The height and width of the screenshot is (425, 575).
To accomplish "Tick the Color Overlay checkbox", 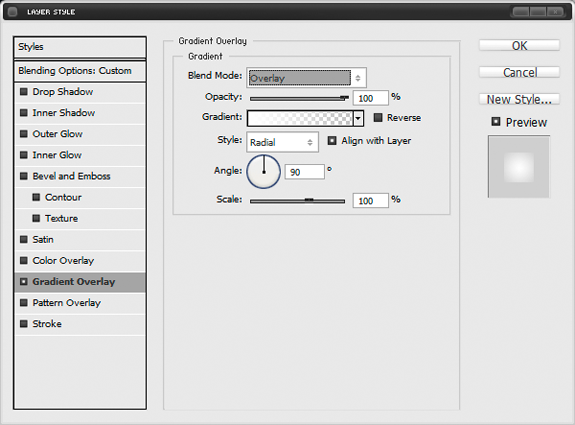I will 24,261.
